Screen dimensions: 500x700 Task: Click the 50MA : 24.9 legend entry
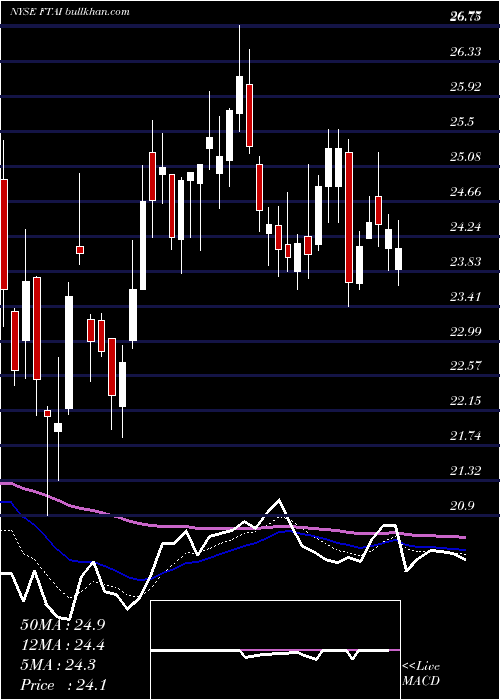click(63, 625)
